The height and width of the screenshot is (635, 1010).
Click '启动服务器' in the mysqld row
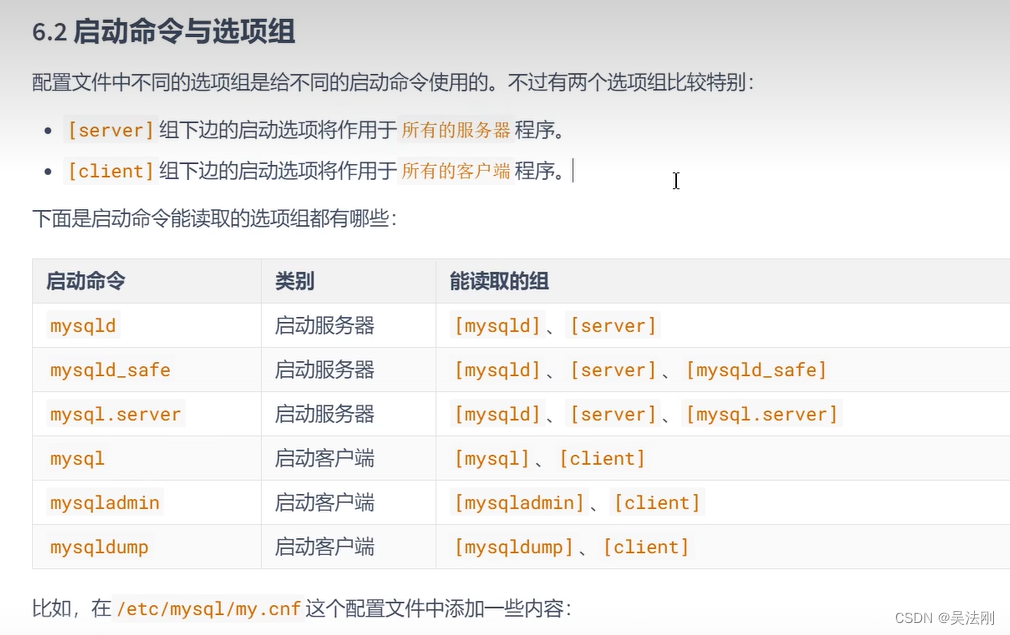coord(325,326)
